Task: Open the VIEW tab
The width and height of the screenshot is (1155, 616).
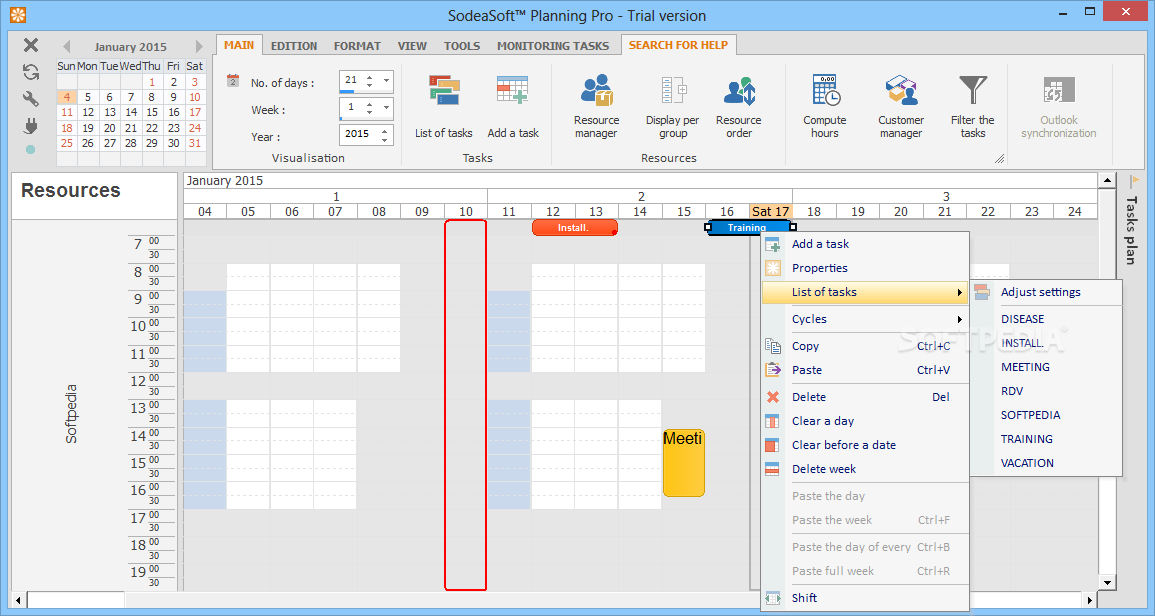Action: coord(412,46)
